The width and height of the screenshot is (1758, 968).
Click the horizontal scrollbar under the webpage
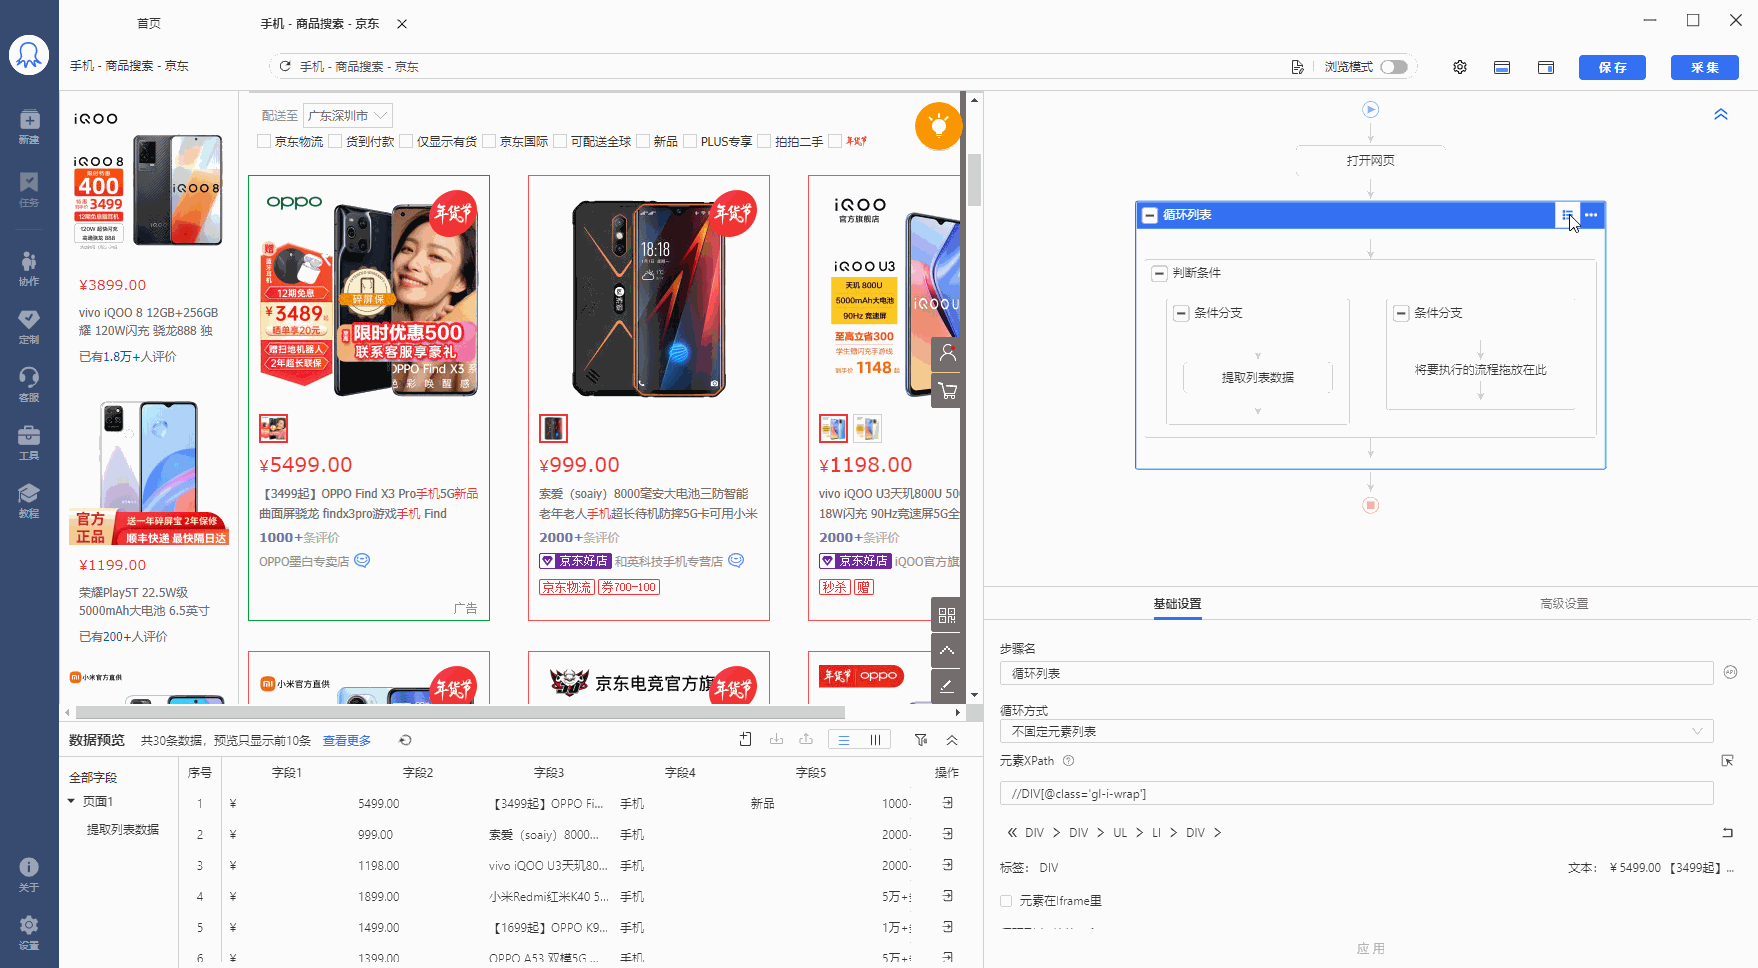(460, 713)
